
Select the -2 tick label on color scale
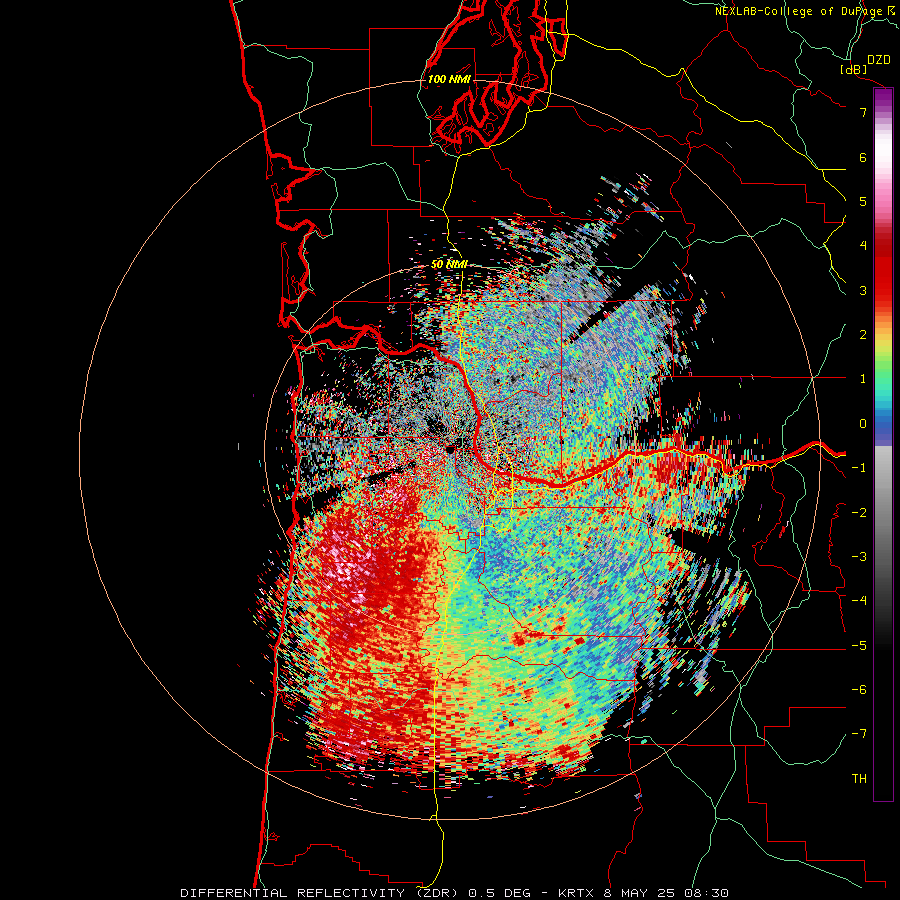click(x=859, y=512)
